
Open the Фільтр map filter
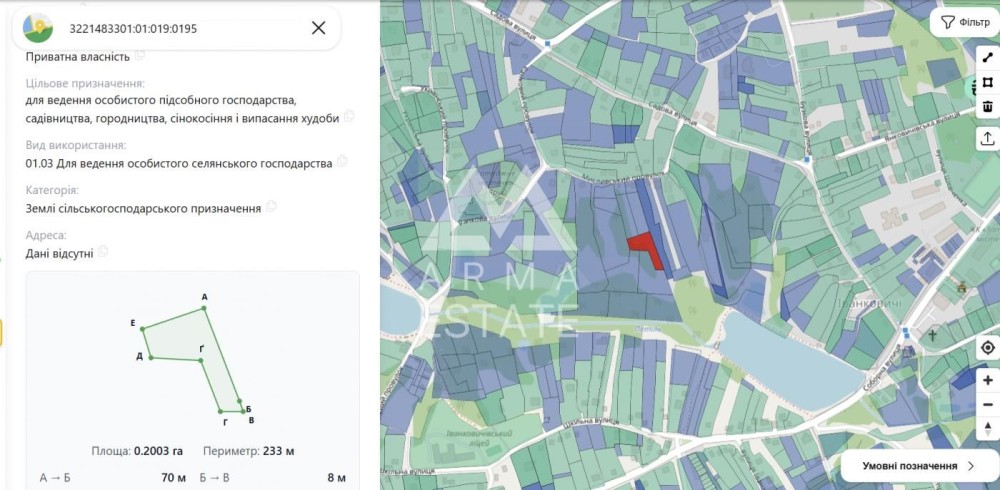coord(965,23)
